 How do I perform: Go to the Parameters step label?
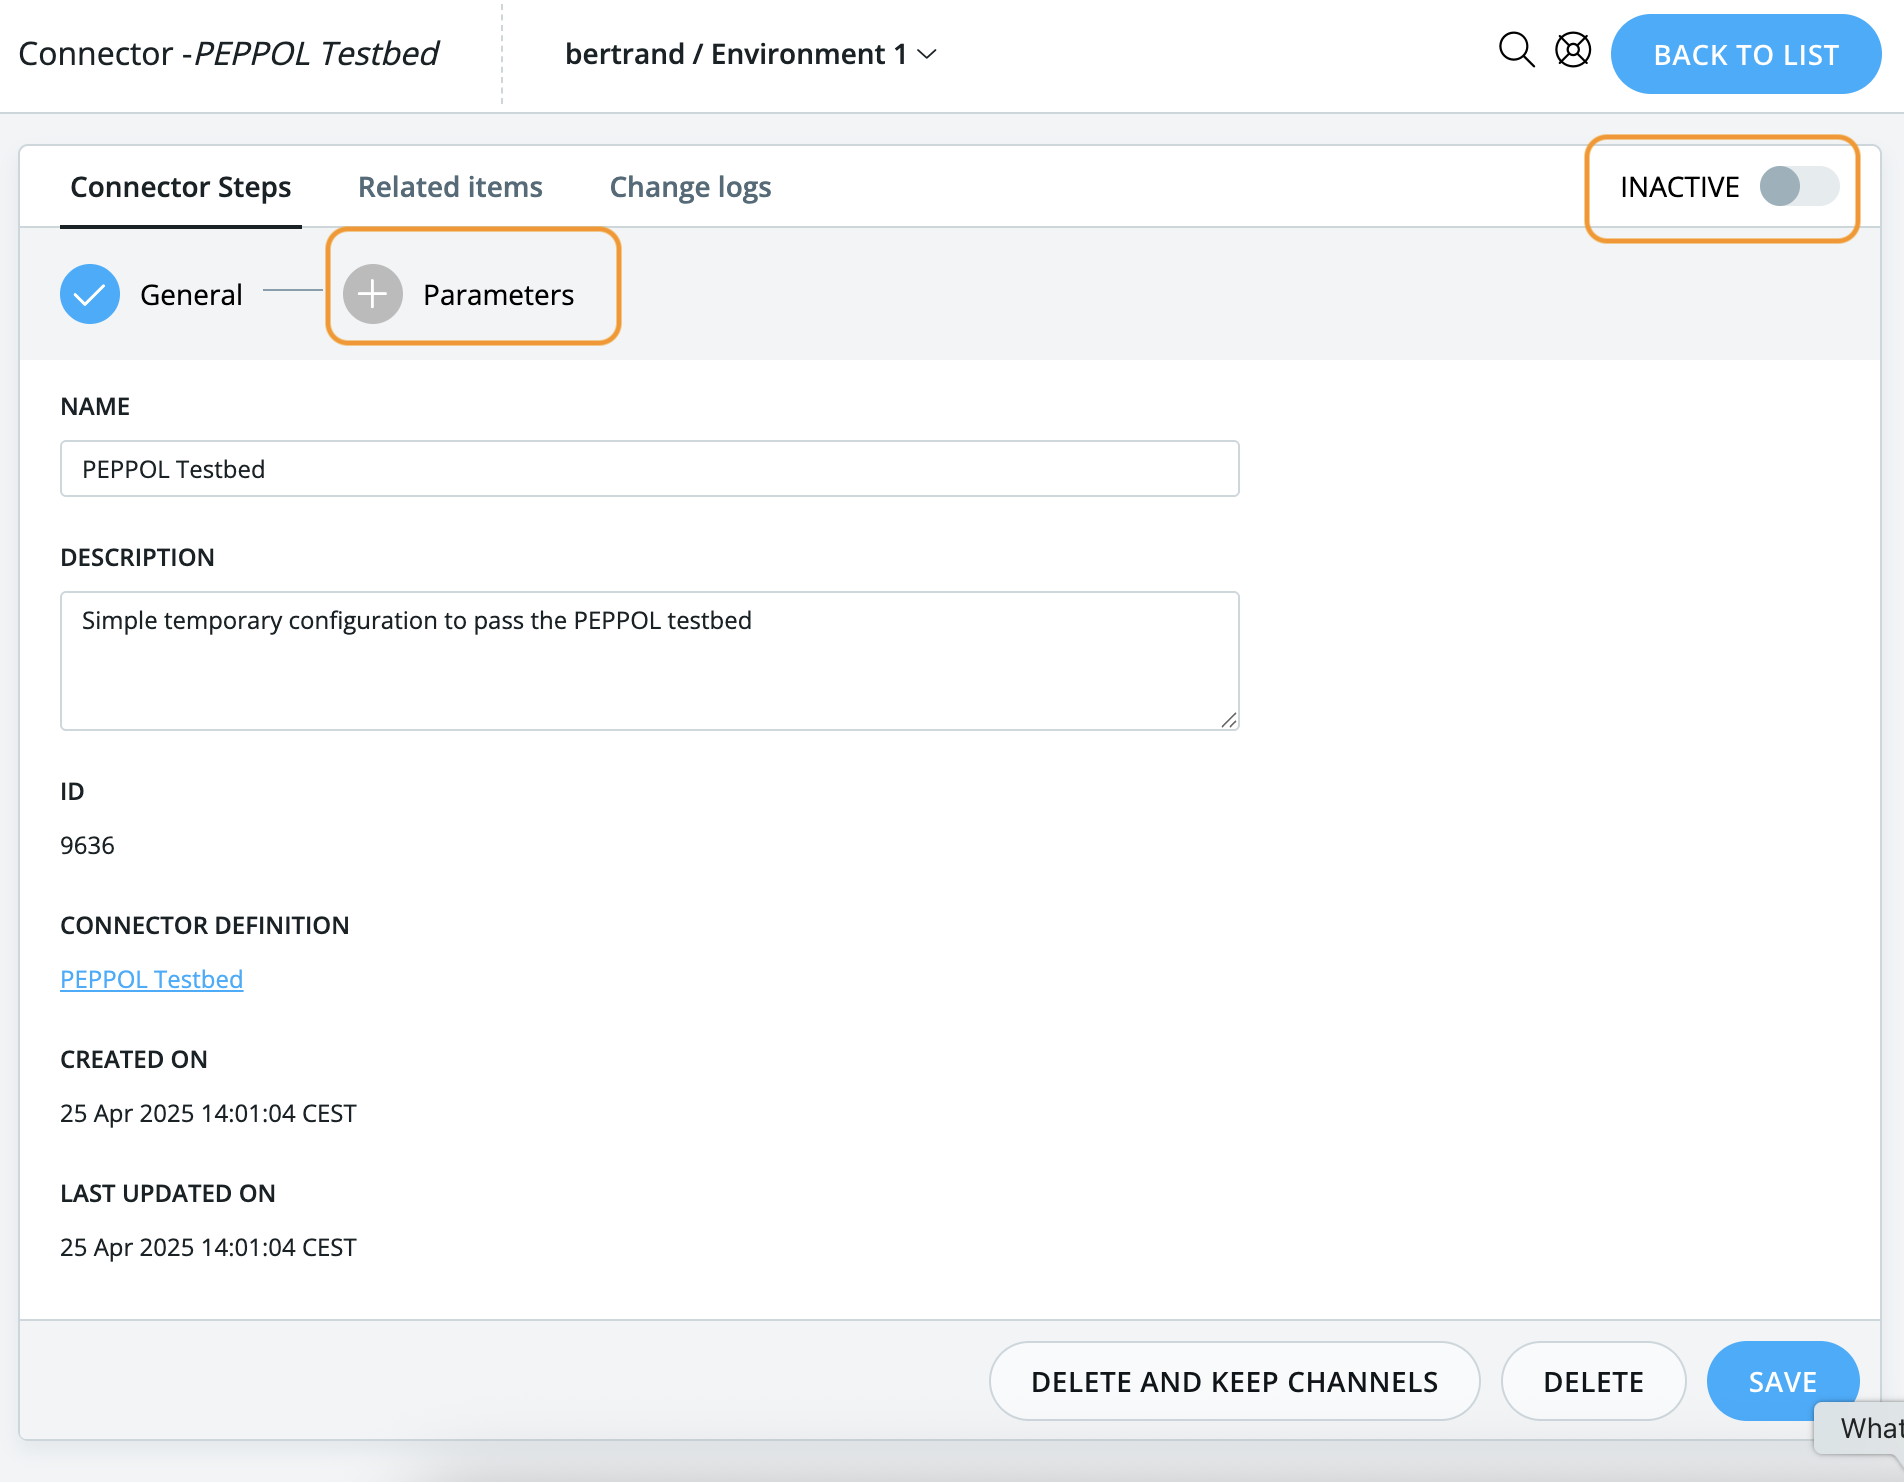tap(498, 295)
